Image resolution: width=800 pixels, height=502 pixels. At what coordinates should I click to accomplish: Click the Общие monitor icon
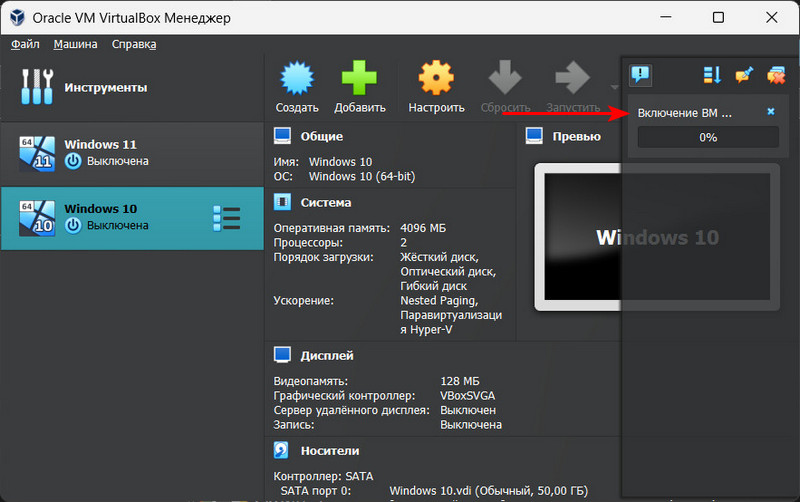(282, 136)
